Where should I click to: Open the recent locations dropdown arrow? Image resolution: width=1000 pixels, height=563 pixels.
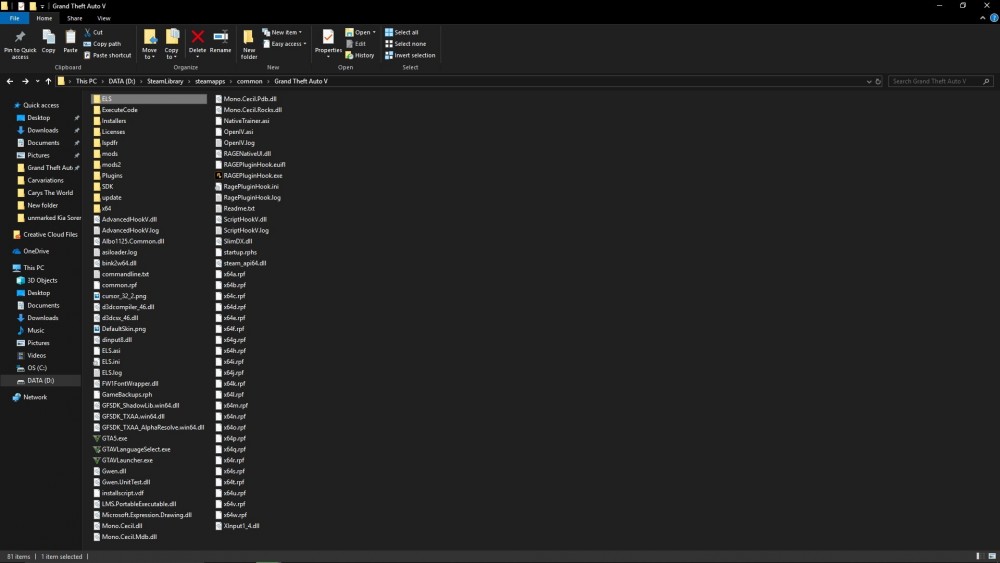click(x=37, y=81)
